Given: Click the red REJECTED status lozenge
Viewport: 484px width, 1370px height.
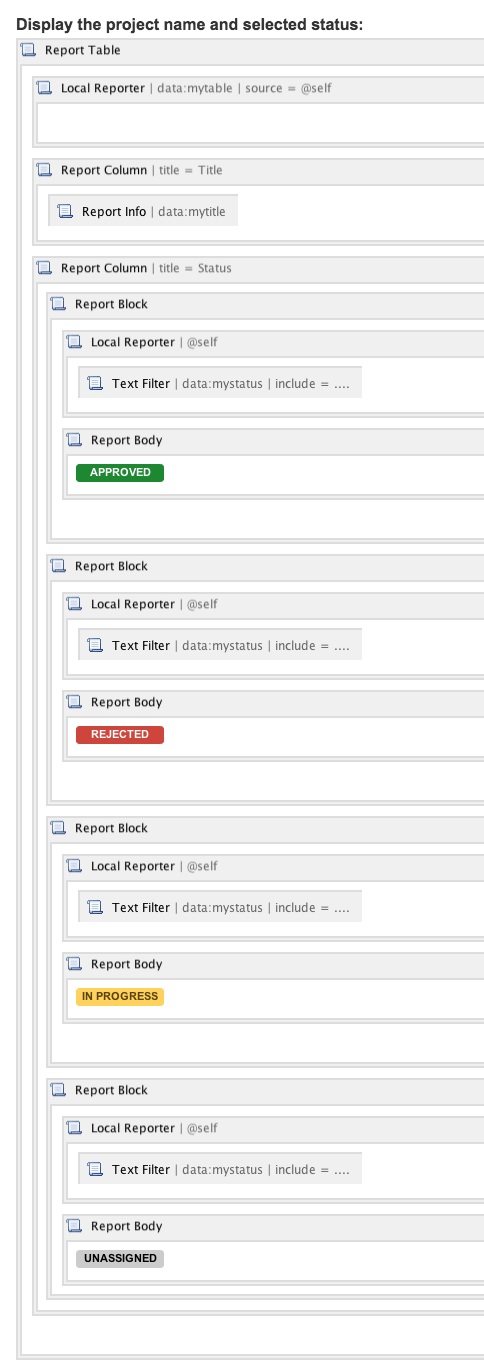Looking at the screenshot, I should (120, 734).
